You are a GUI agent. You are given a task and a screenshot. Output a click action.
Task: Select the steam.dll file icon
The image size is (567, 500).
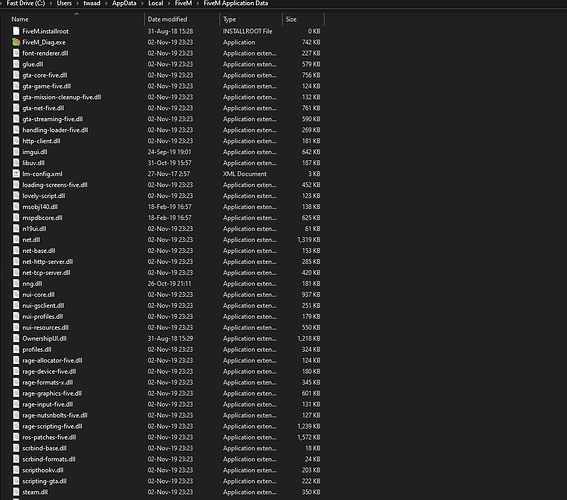[x=16, y=492]
